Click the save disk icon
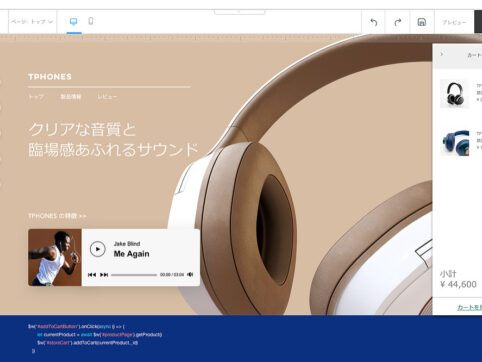The width and height of the screenshot is (482, 362). (x=422, y=22)
